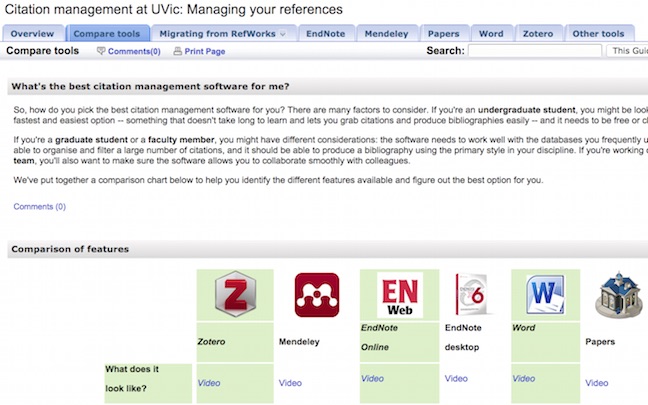Click the Mendeley logo icon
This screenshot has height=405, width=648.
tap(317, 295)
